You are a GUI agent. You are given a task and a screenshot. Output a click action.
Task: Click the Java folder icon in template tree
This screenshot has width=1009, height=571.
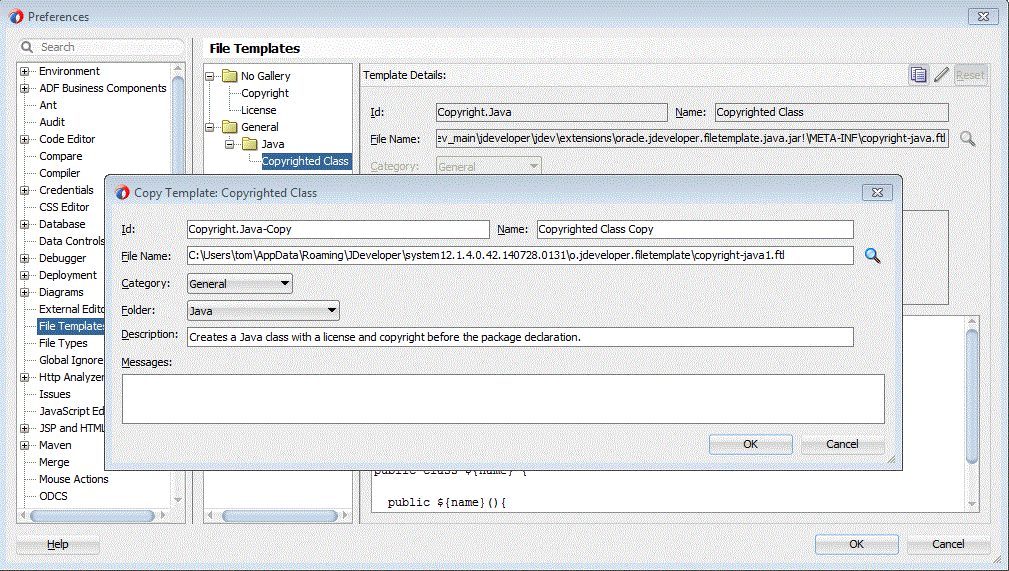click(x=250, y=144)
